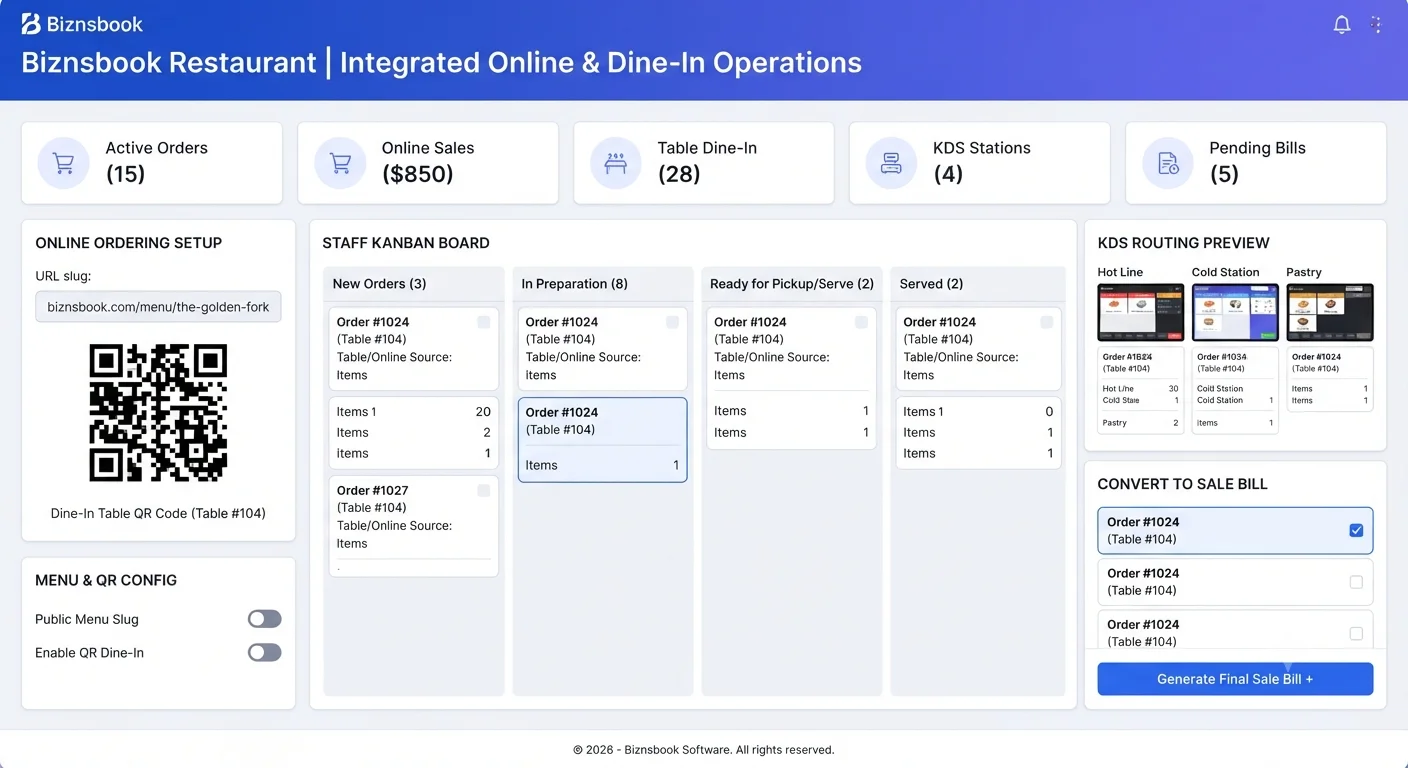
Task: Uncheck the checked order in Convert to Sale Bill
Action: [x=1356, y=530]
